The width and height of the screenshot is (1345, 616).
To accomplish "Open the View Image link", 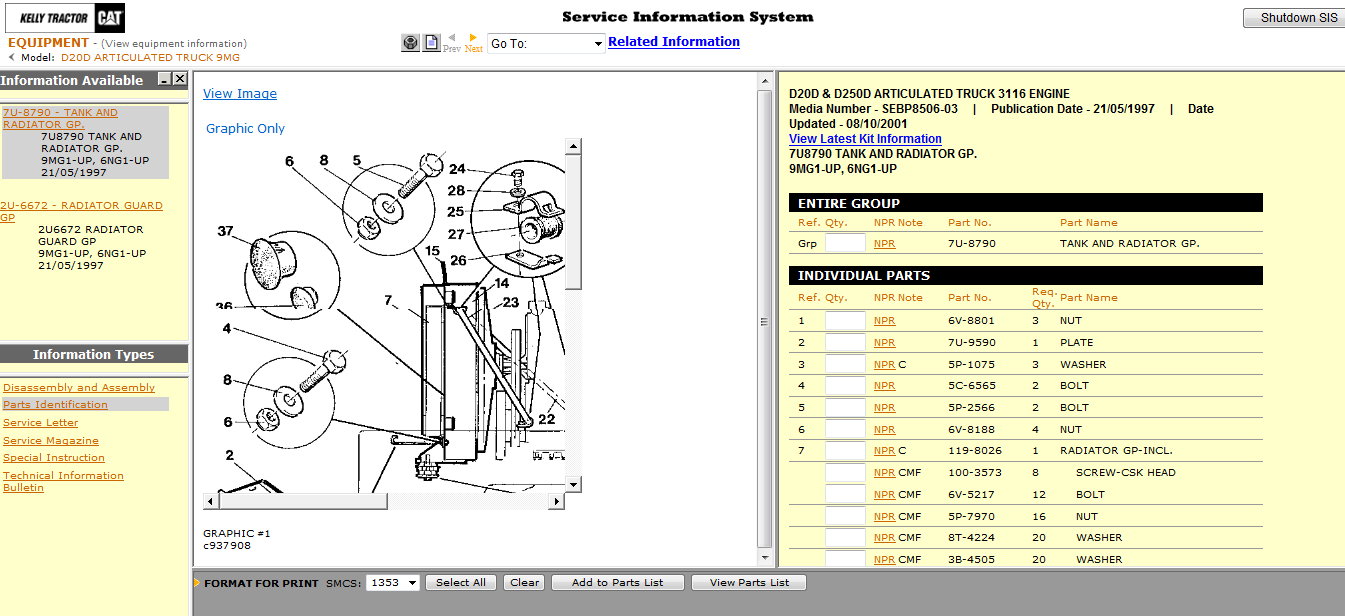I will [x=239, y=93].
